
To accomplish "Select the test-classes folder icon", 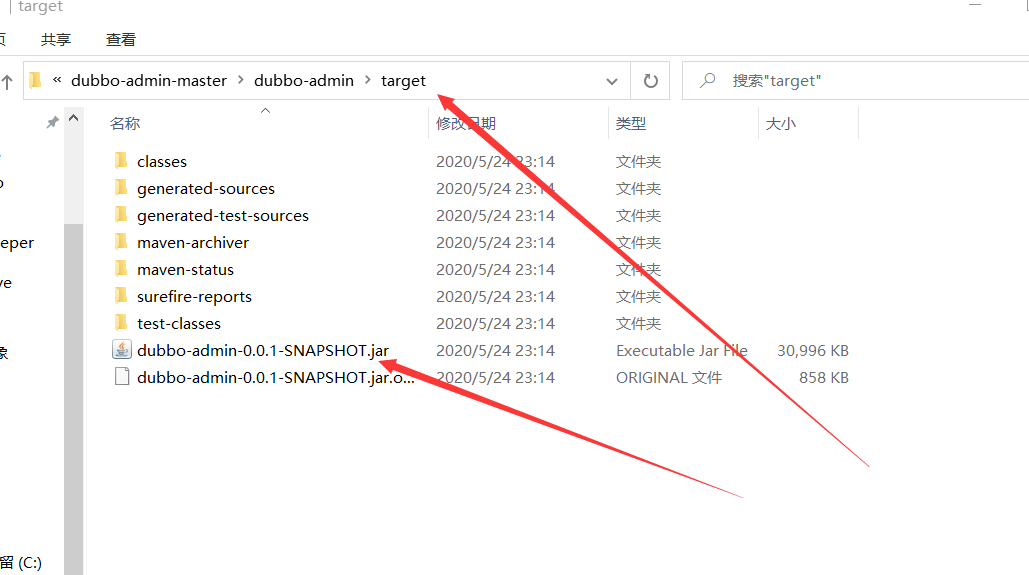I will [121, 322].
